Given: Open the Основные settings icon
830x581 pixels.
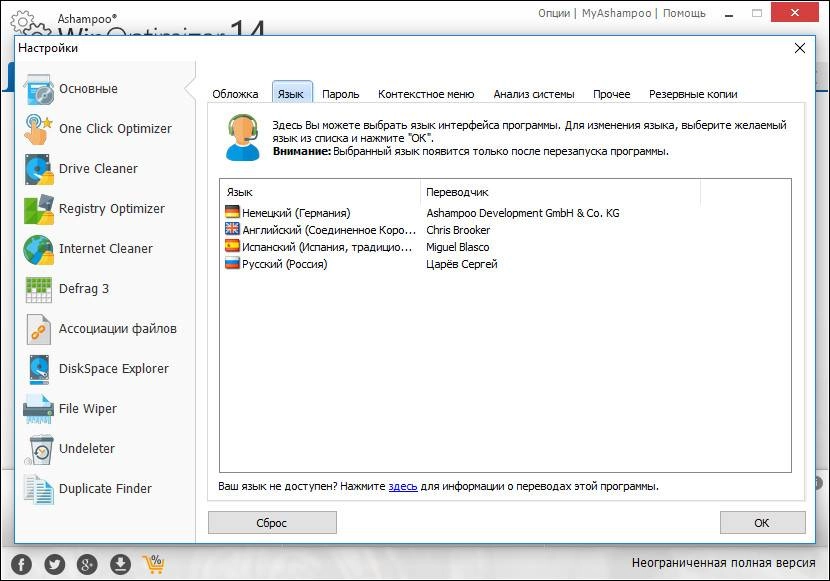Looking at the screenshot, I should (39, 89).
